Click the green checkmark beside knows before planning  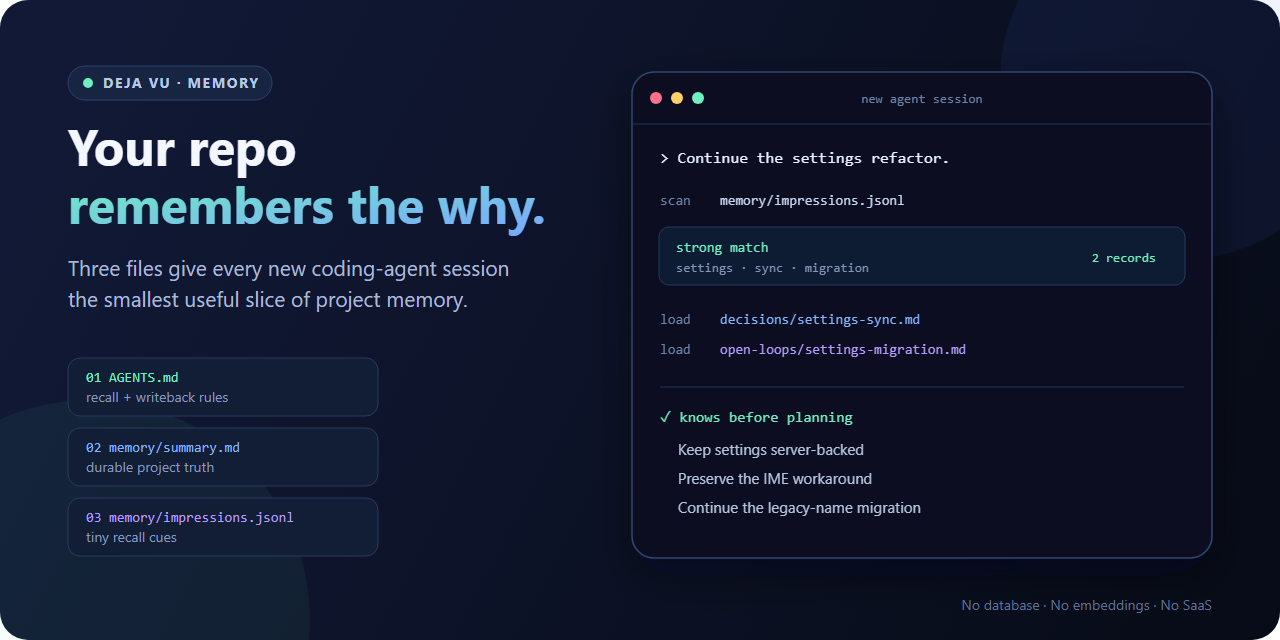(666, 417)
